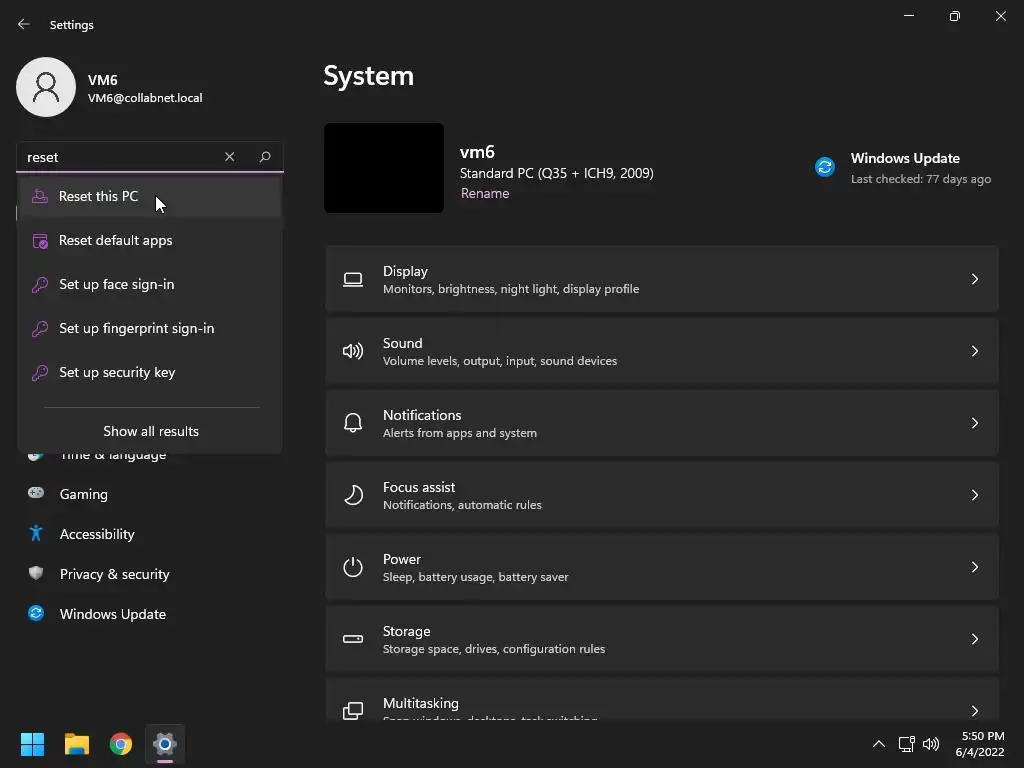Launch Google Chrome from the taskbar
This screenshot has width=1024, height=768.
click(x=121, y=744)
